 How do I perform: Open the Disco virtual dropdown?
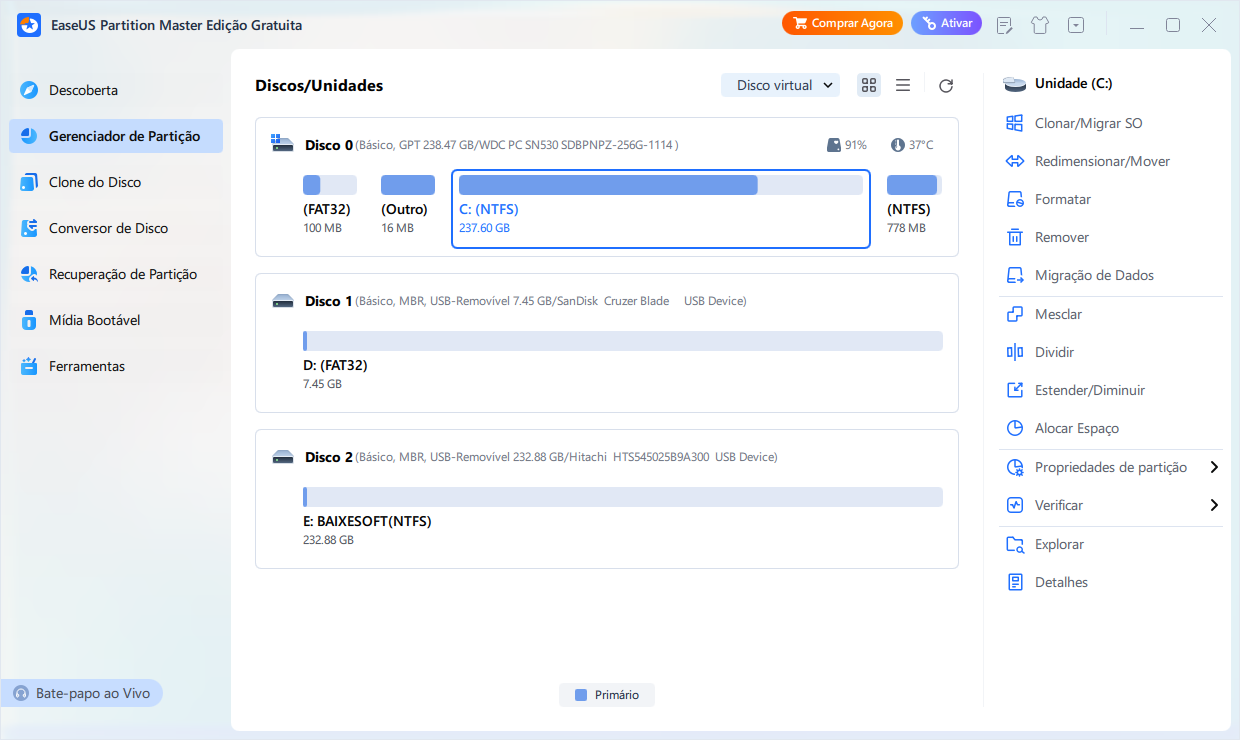780,85
